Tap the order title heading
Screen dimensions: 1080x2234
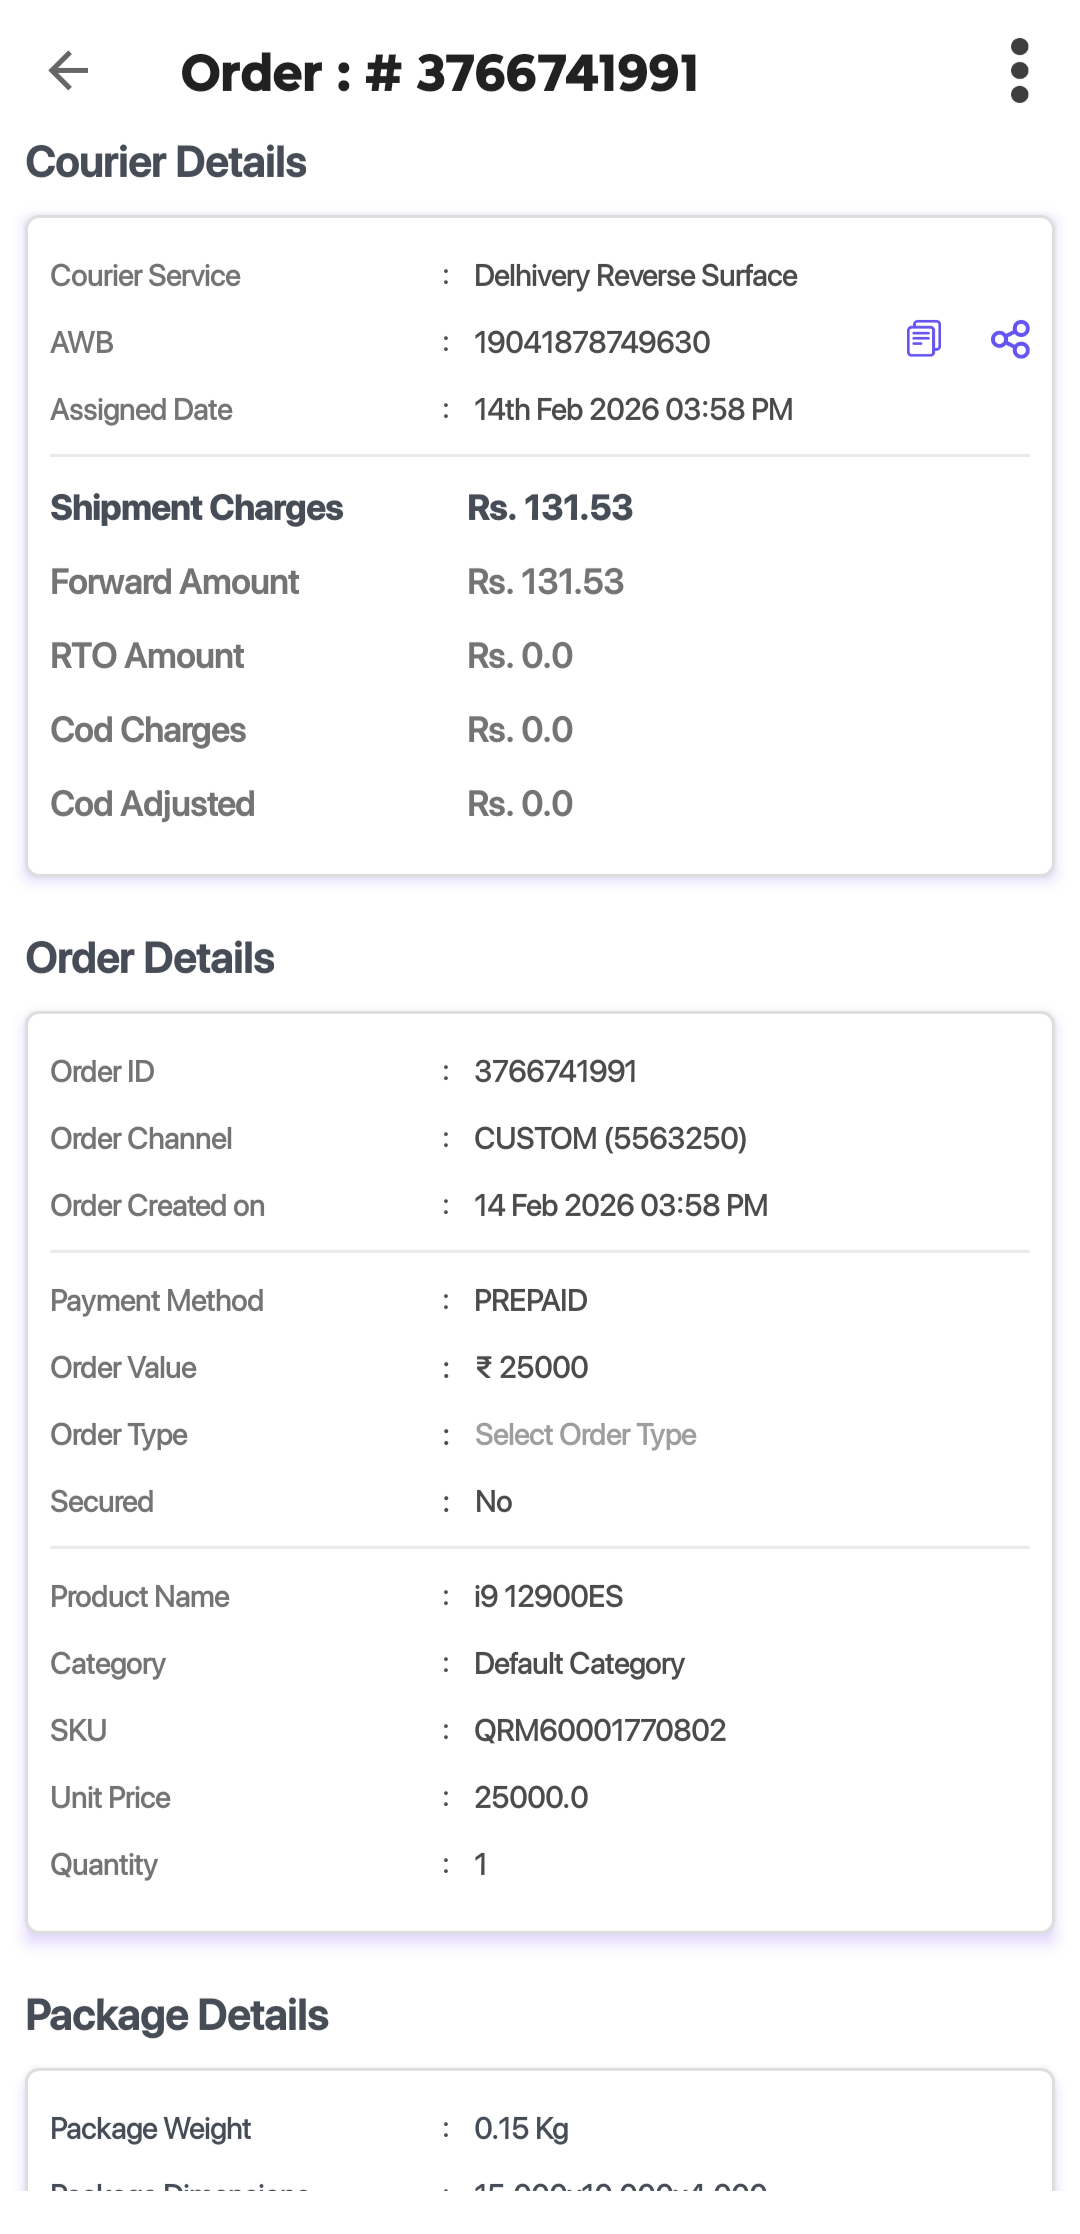click(439, 73)
